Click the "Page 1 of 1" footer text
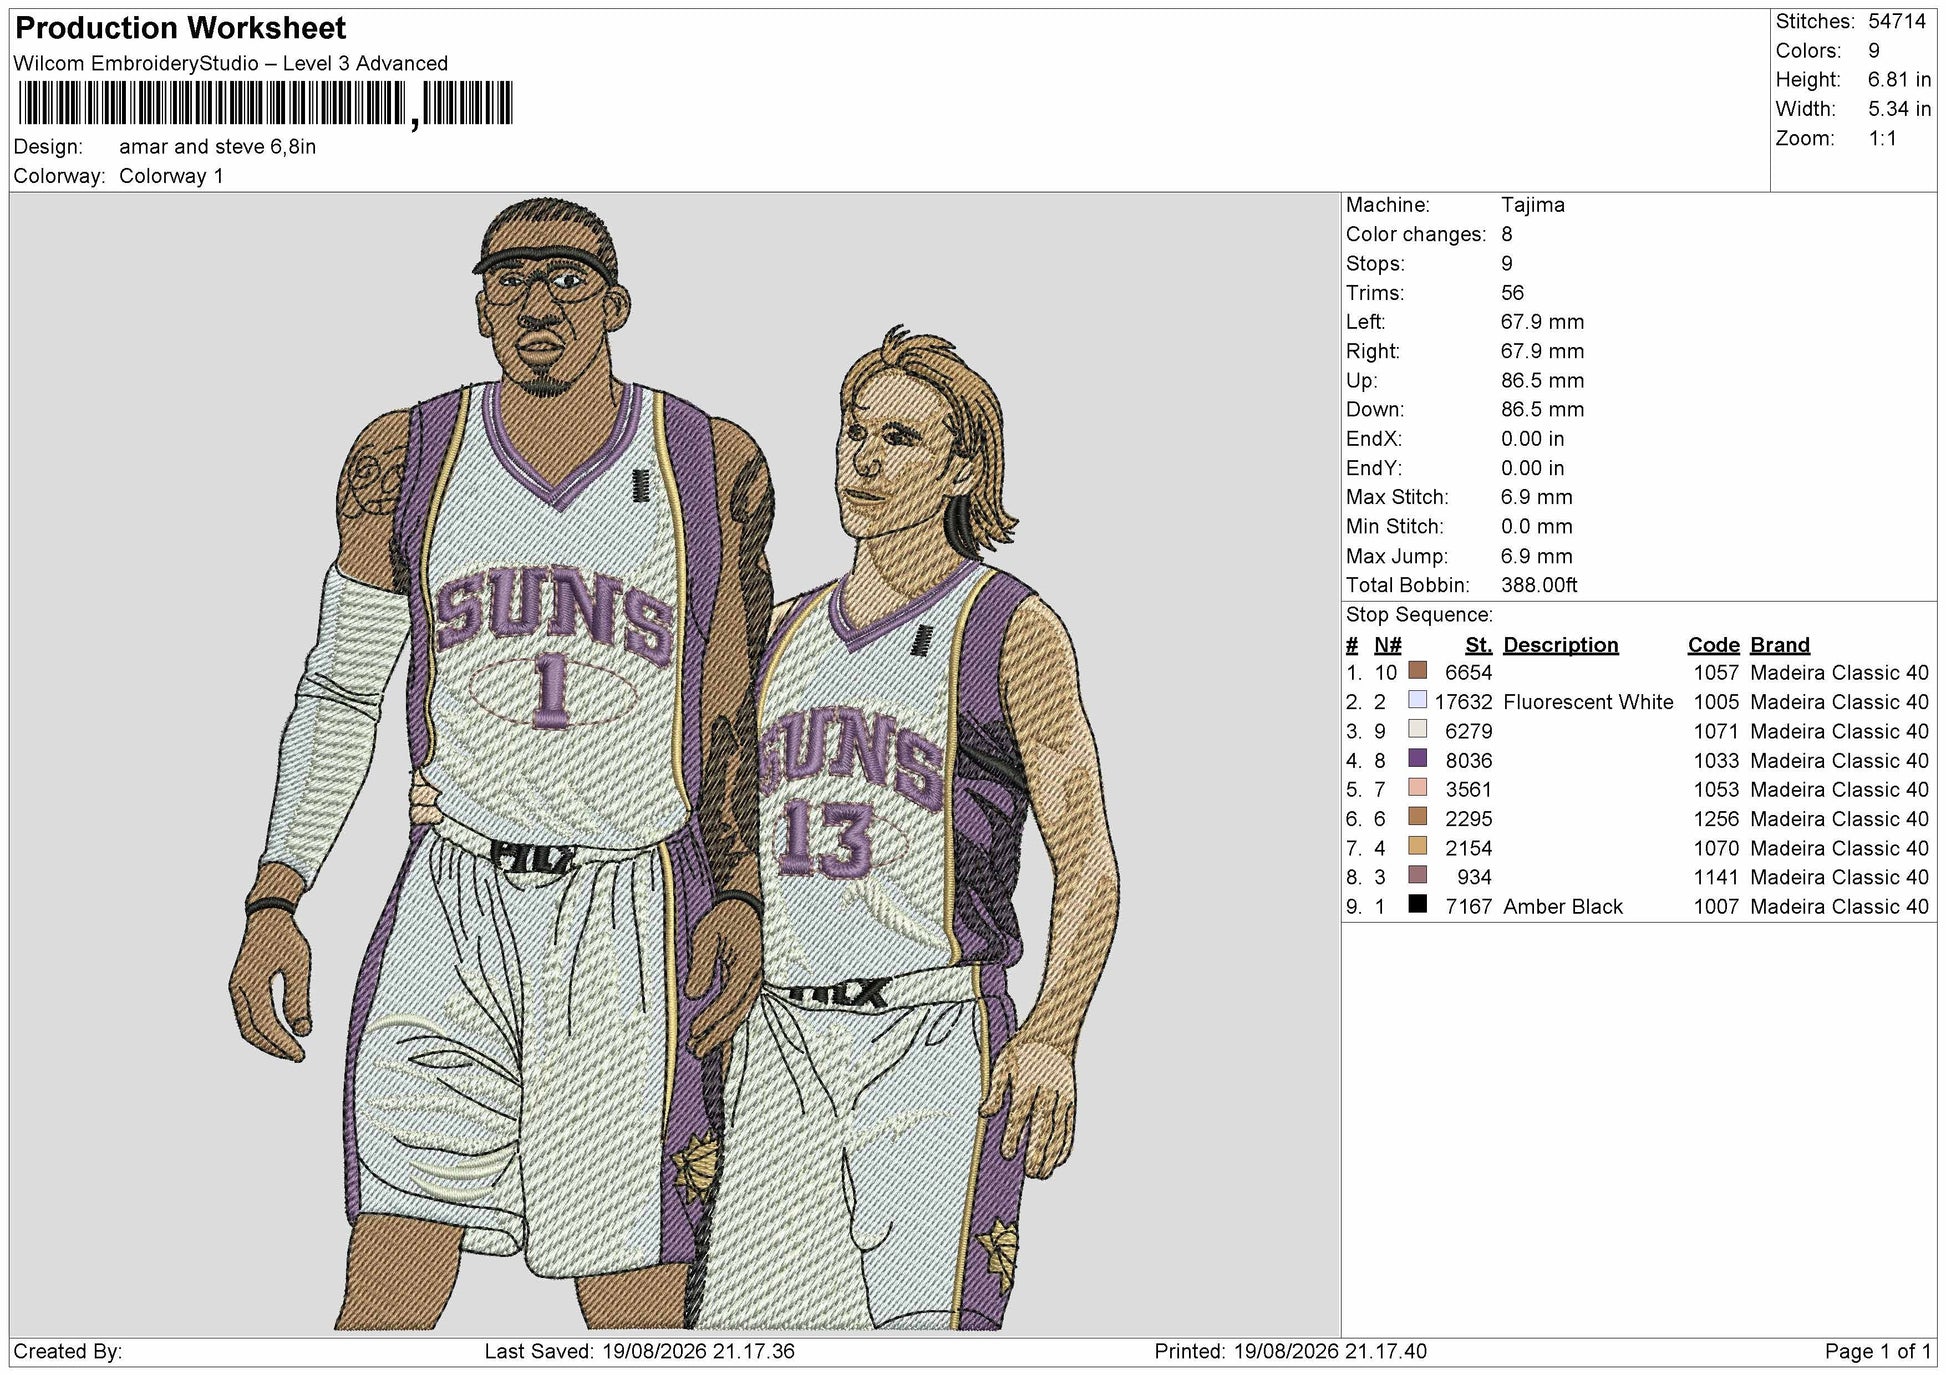1946x1375 pixels. (x=1878, y=1352)
